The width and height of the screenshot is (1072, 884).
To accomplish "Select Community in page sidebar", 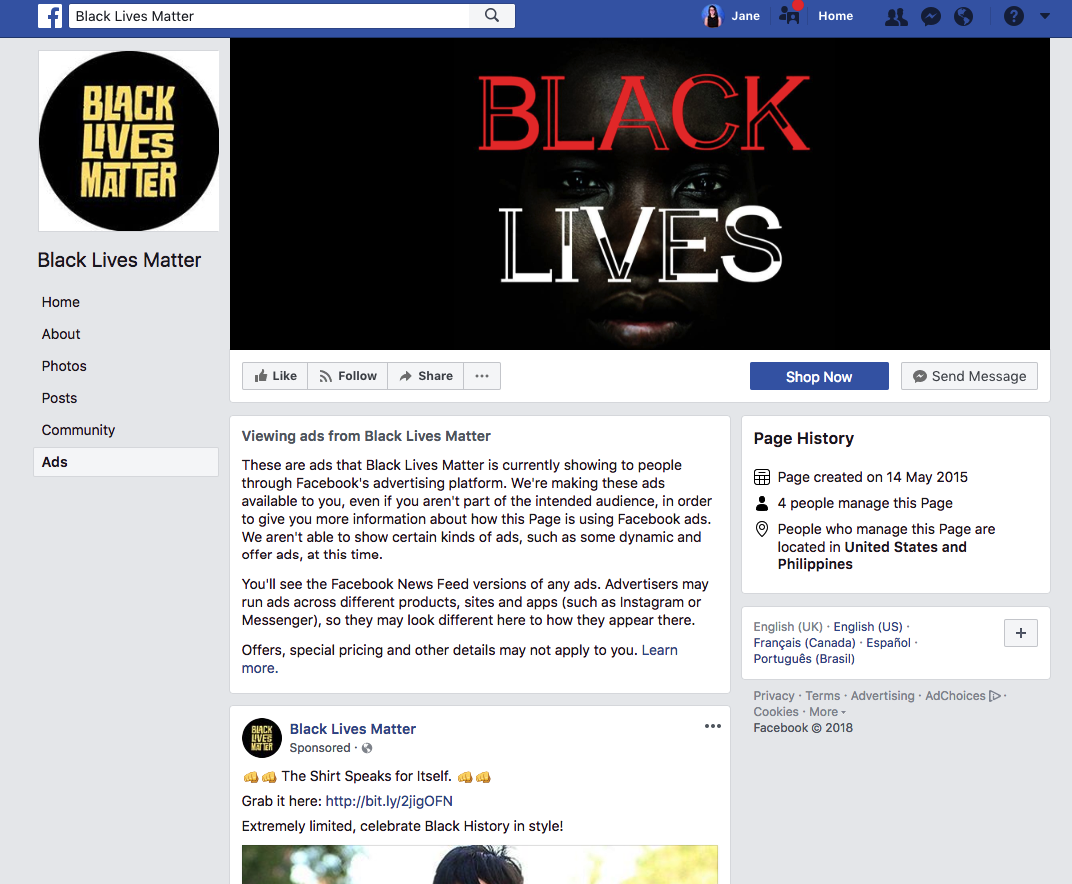I will (x=78, y=430).
